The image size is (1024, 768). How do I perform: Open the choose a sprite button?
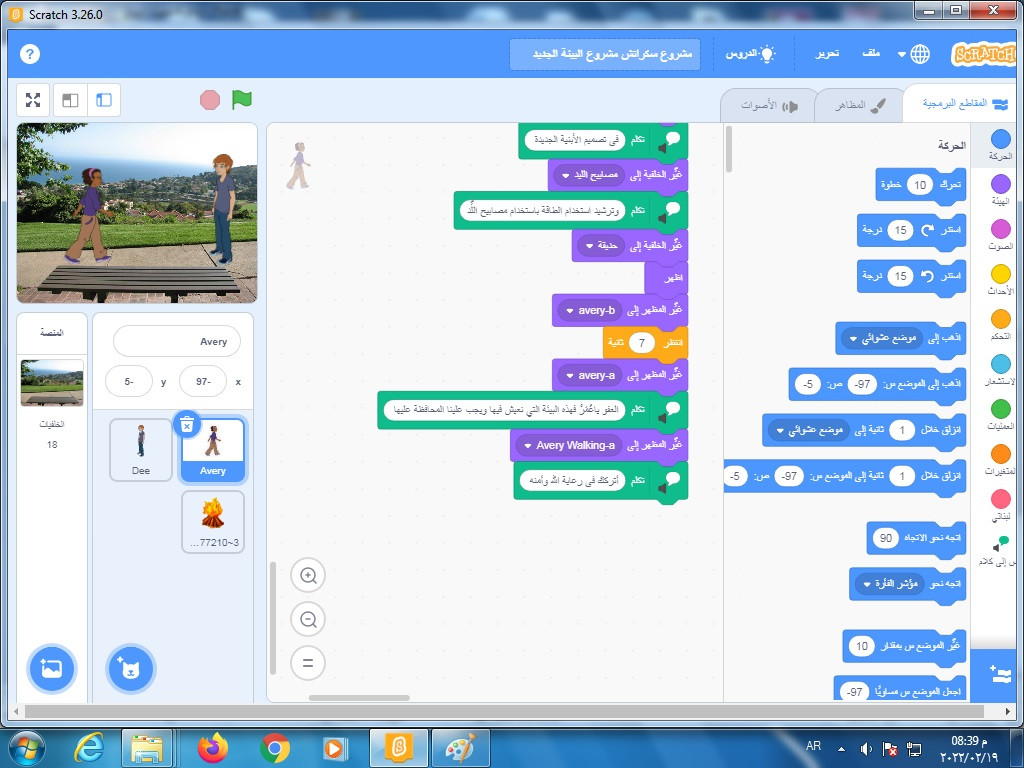[131, 668]
